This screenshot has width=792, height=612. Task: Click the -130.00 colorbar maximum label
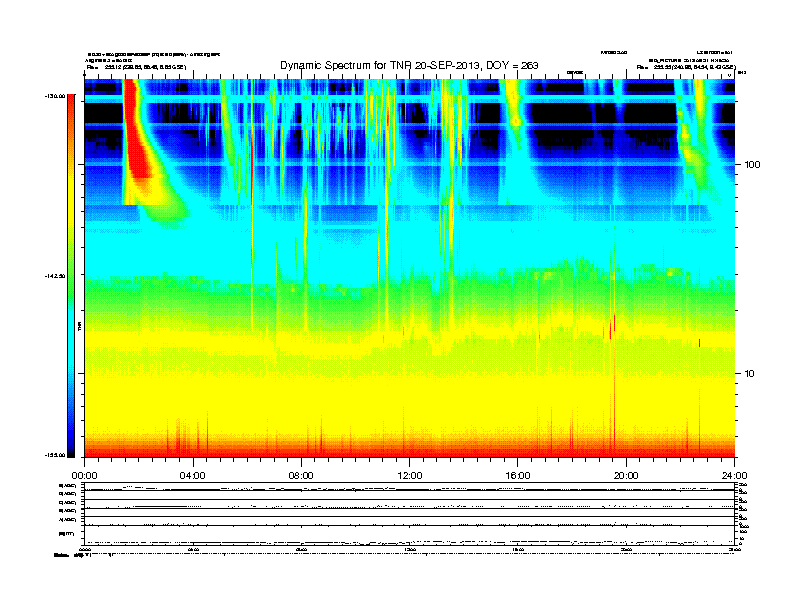55,96
